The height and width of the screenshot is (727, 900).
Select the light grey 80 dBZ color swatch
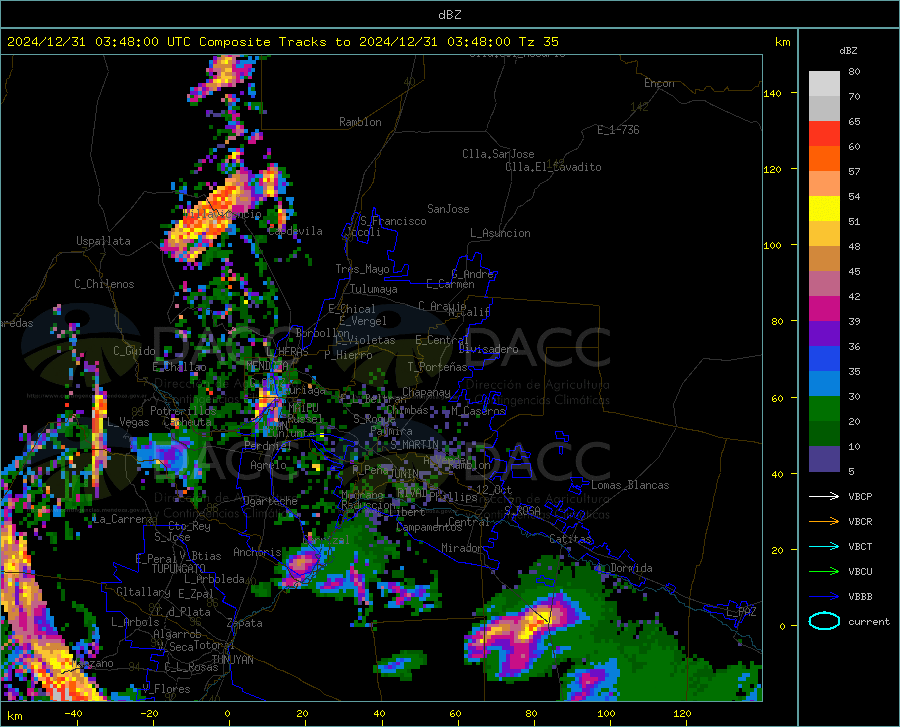(x=824, y=84)
